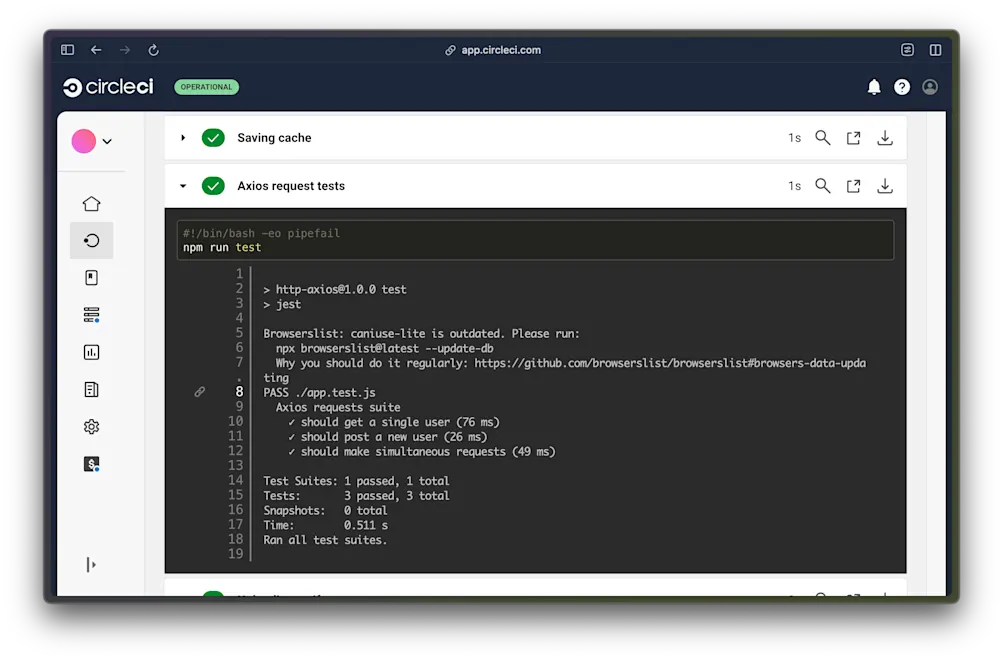Open the Settings sidebar item
1003x661 pixels.
(91, 426)
